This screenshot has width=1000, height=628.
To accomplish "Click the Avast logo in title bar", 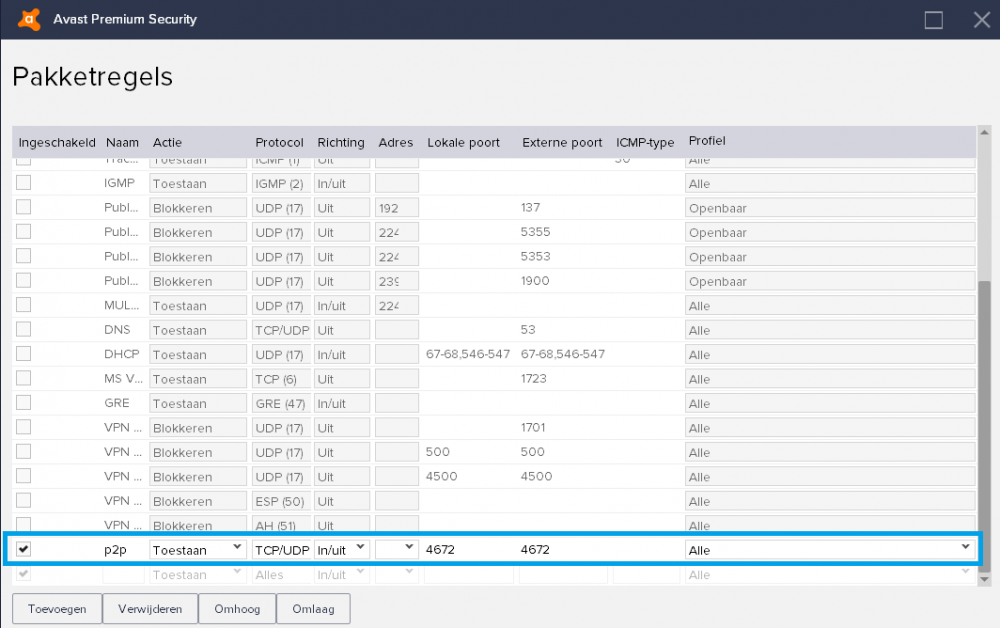I will point(30,19).
